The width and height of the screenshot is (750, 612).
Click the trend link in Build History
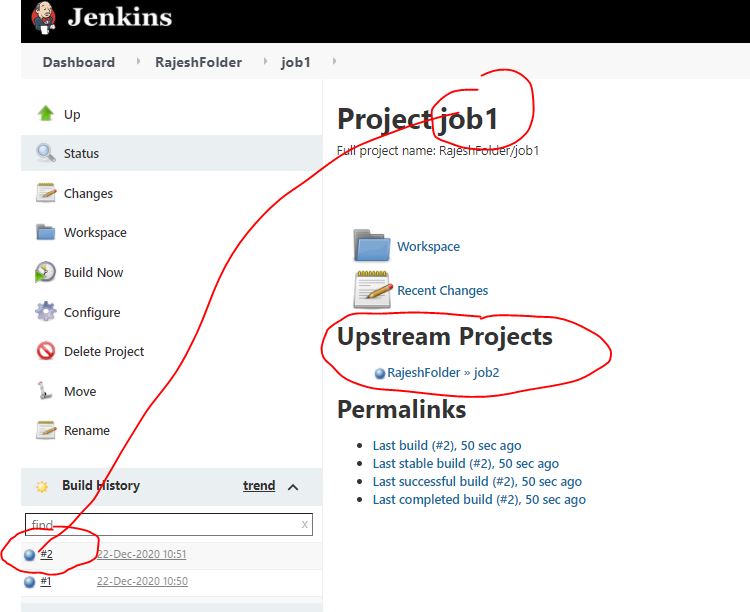pos(259,485)
